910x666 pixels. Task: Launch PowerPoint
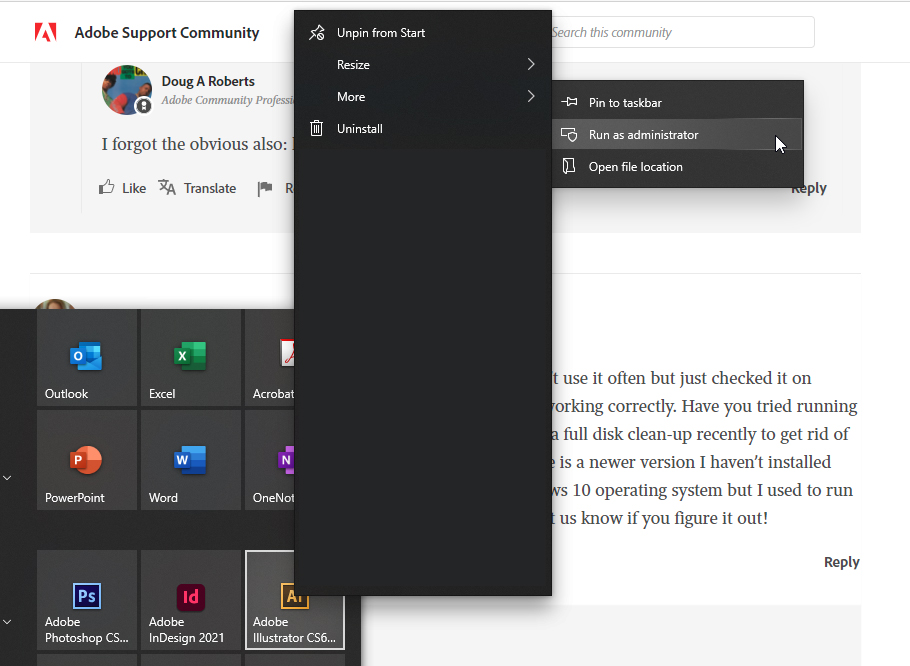(x=86, y=459)
